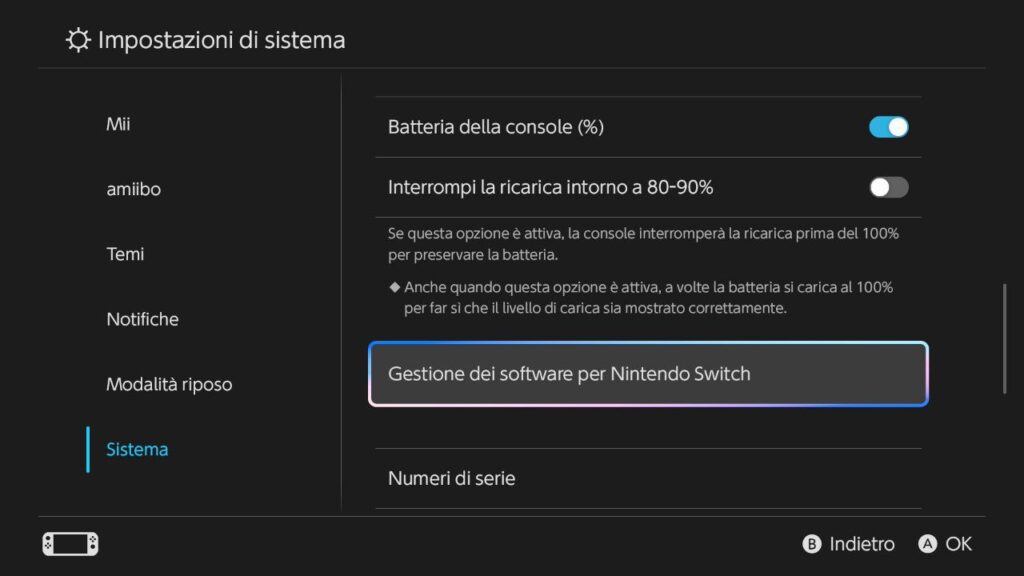Screen dimensions: 1024x576
Task: Select Modalità riposo in sidebar
Action: 169,384
